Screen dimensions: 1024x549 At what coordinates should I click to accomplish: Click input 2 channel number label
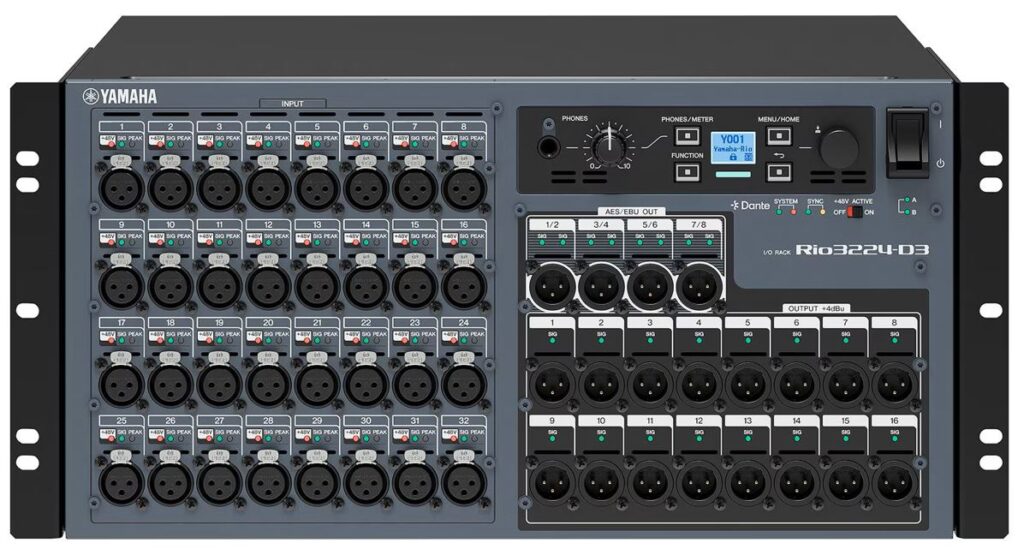(170, 127)
